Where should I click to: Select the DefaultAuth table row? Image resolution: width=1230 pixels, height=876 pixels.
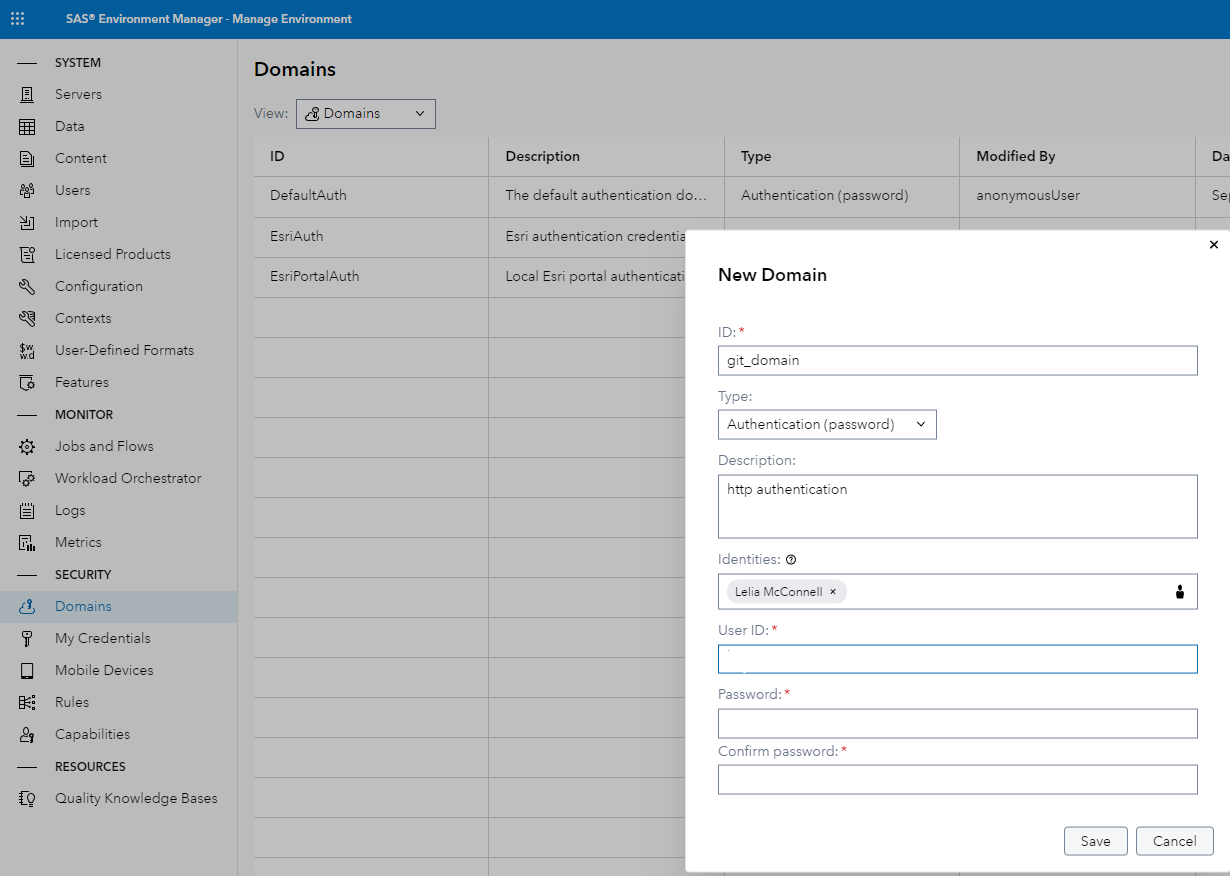(x=370, y=196)
